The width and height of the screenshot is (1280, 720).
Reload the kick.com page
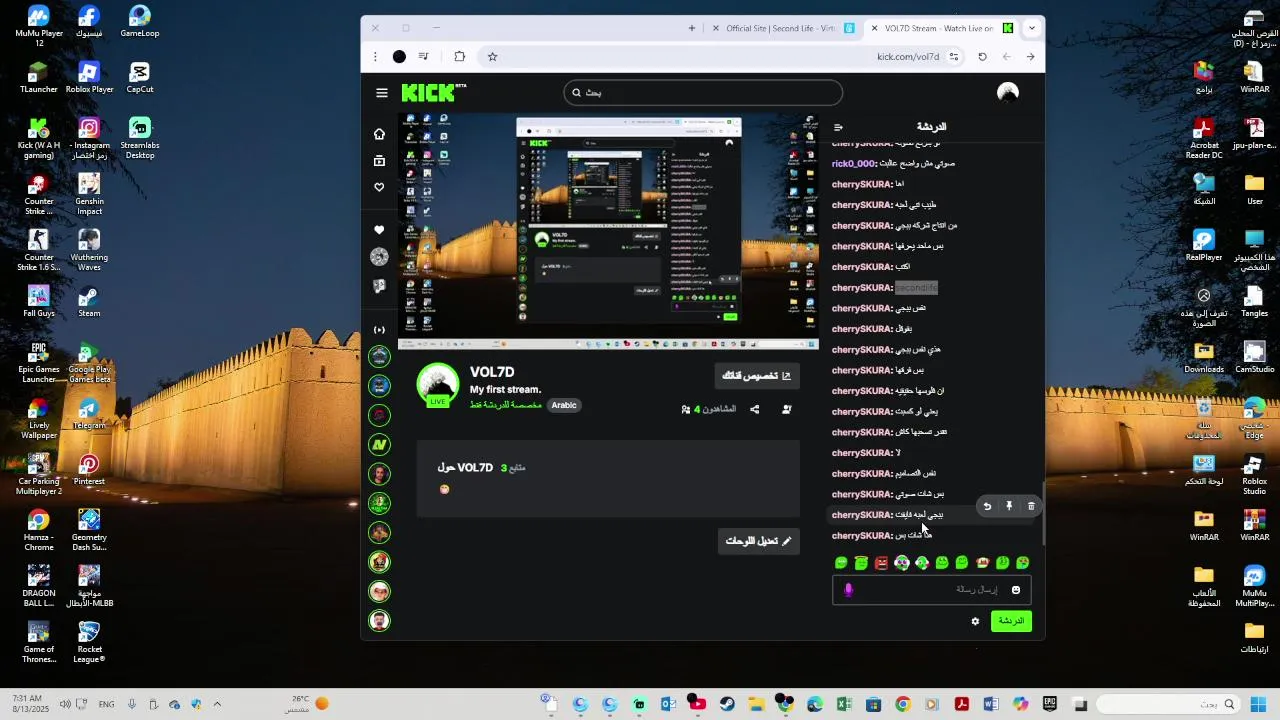pyautogui.click(x=982, y=57)
